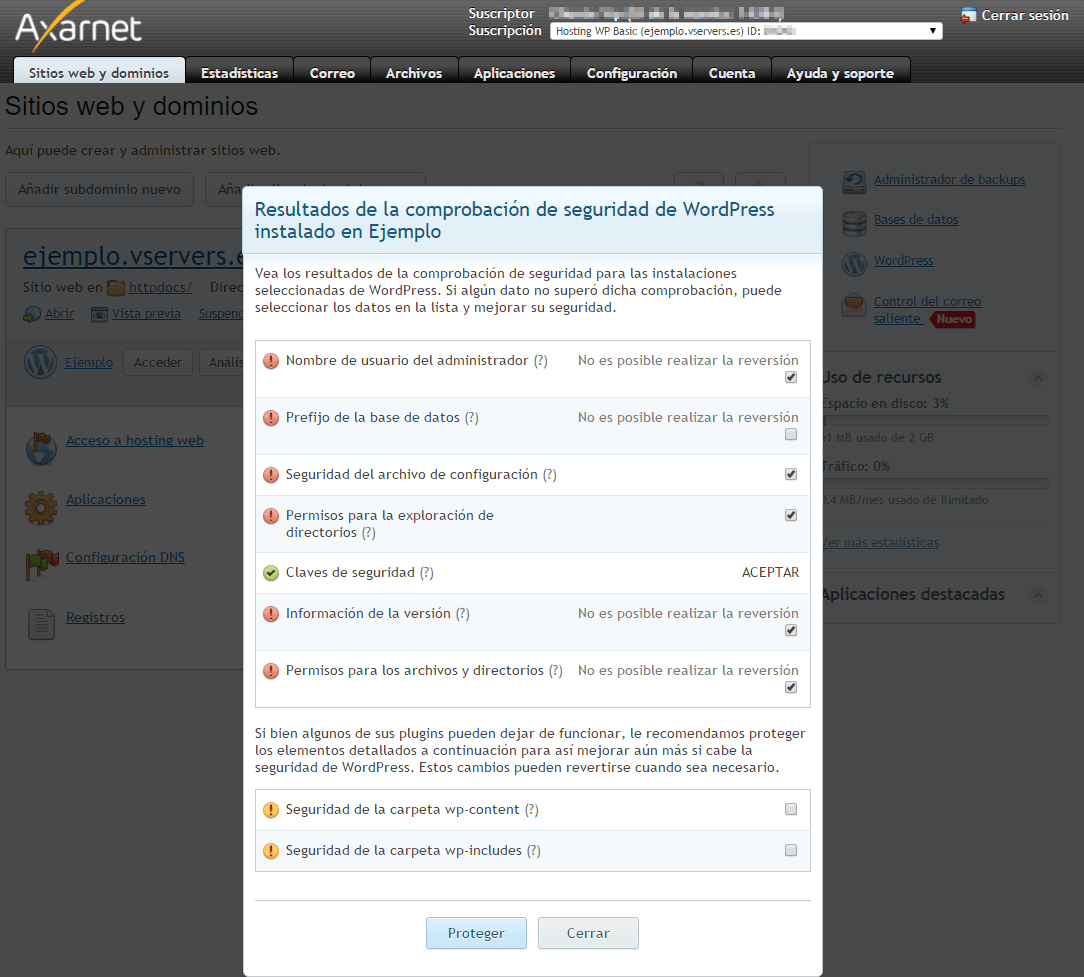The image size is (1084, 977).
Task: Uncheck Información de la versión checkbox
Action: [791, 631]
